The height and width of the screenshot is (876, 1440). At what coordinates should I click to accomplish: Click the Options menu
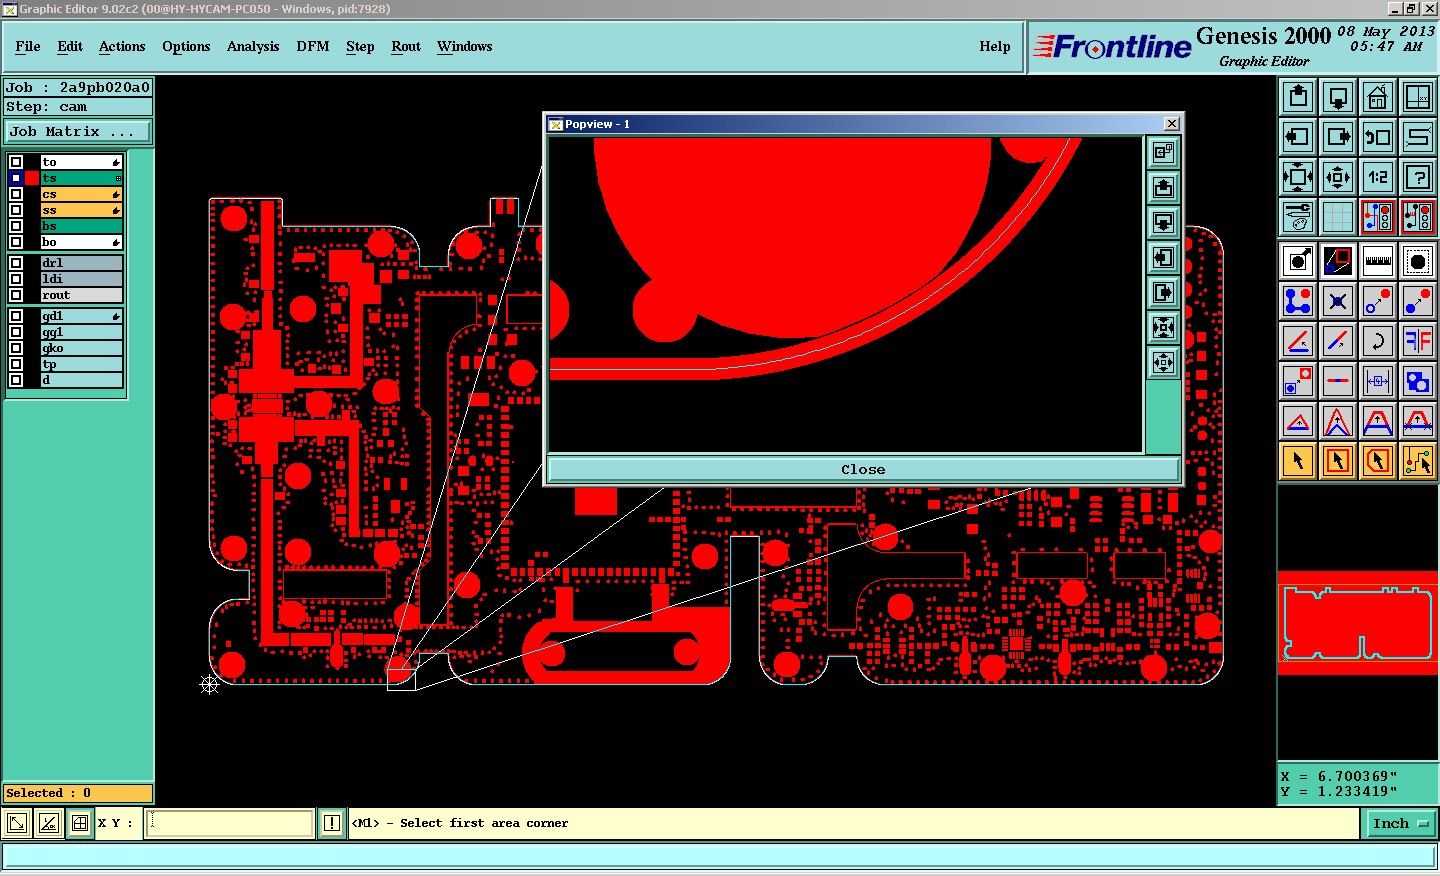[186, 47]
